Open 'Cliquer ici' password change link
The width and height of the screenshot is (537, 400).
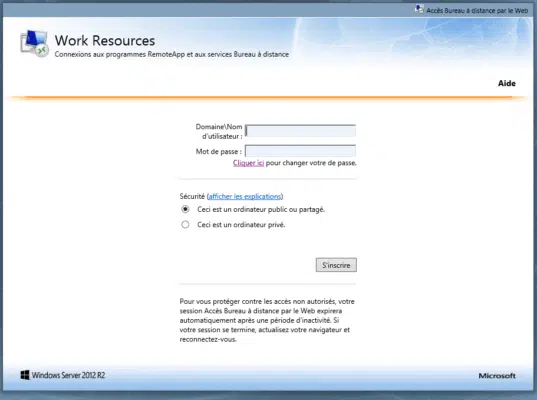pos(248,163)
